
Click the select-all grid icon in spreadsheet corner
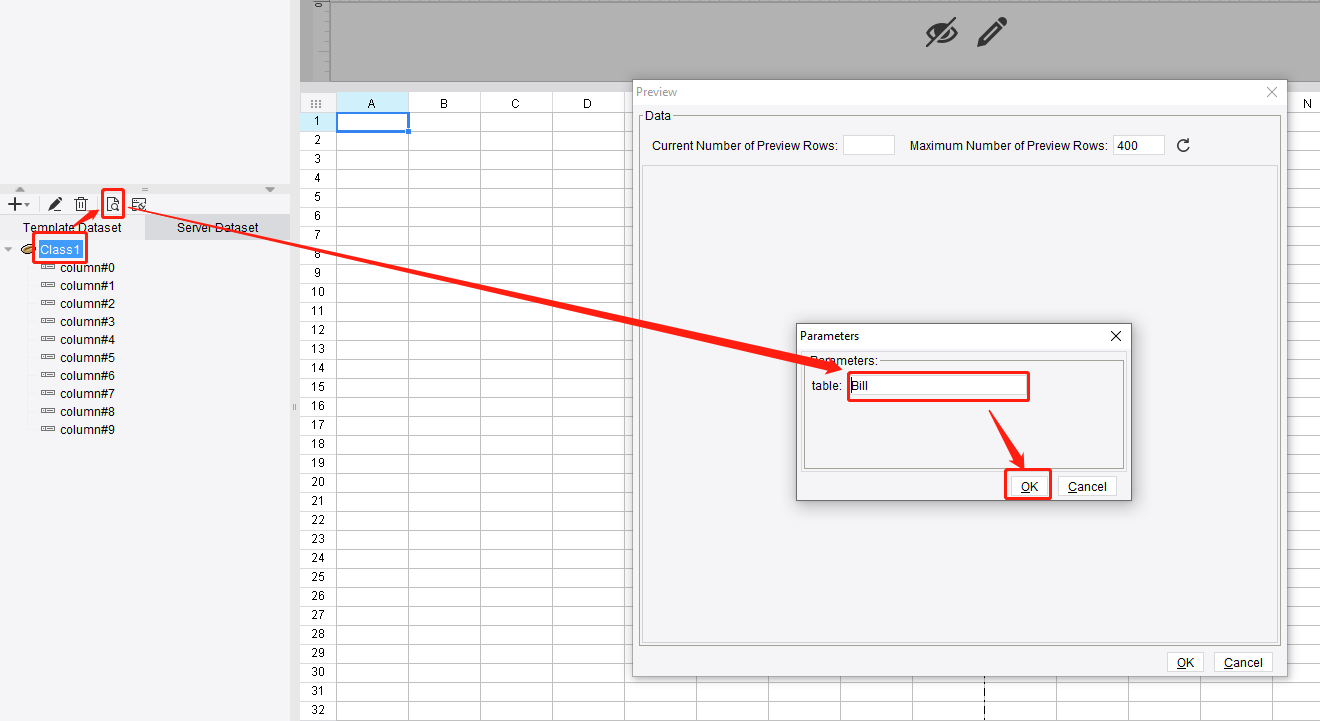point(316,103)
